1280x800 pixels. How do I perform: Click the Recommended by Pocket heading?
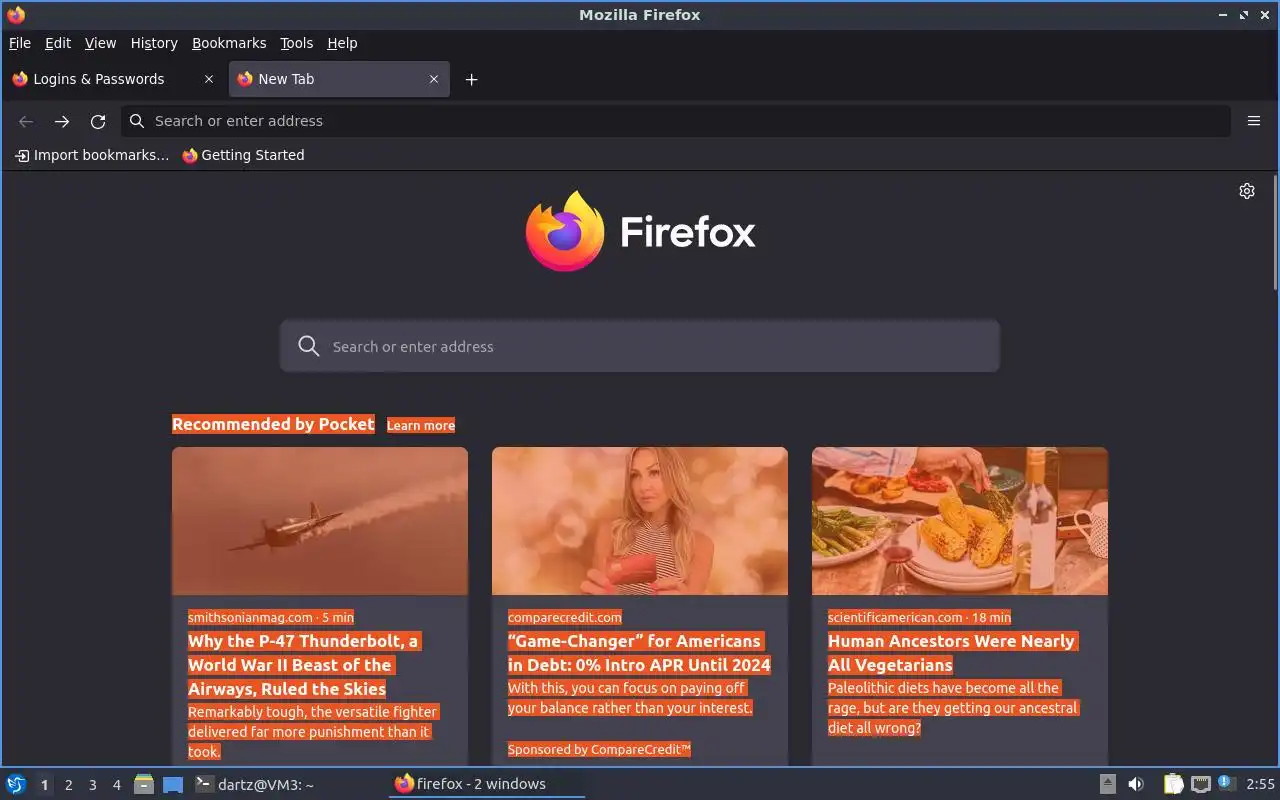pyautogui.click(x=273, y=424)
